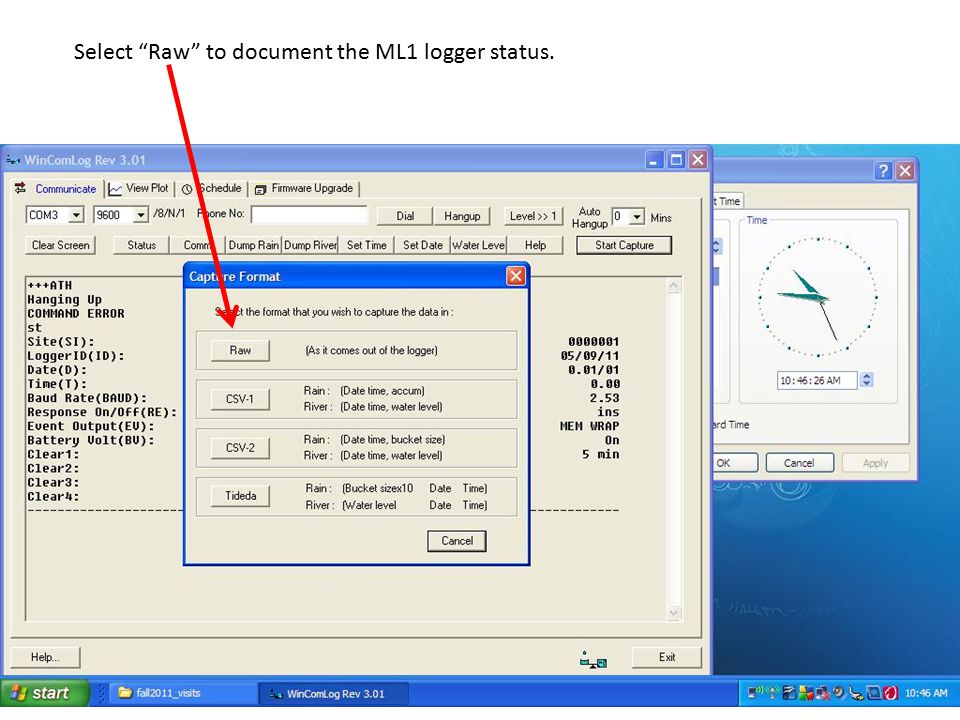Click Cancel in the Date and Time window

tap(799, 463)
